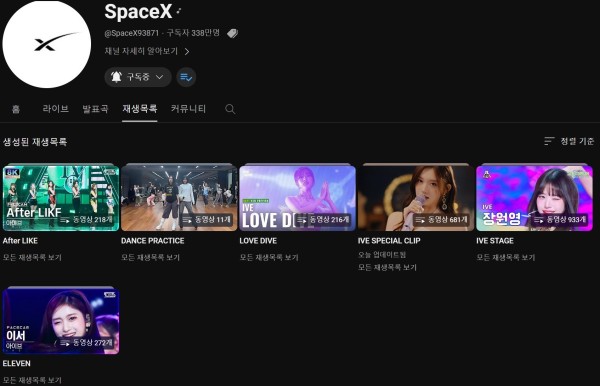Open the DANCE PRACTICE playlist thumbnail
The image size is (600, 386).
point(179,198)
